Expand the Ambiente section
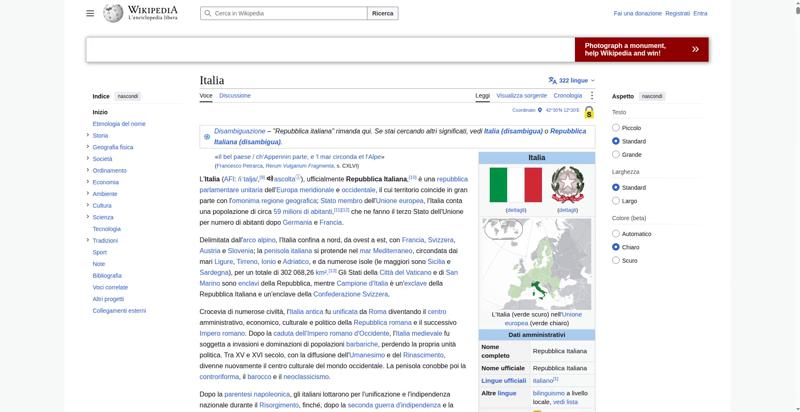The height and width of the screenshot is (412, 800). [x=88, y=194]
